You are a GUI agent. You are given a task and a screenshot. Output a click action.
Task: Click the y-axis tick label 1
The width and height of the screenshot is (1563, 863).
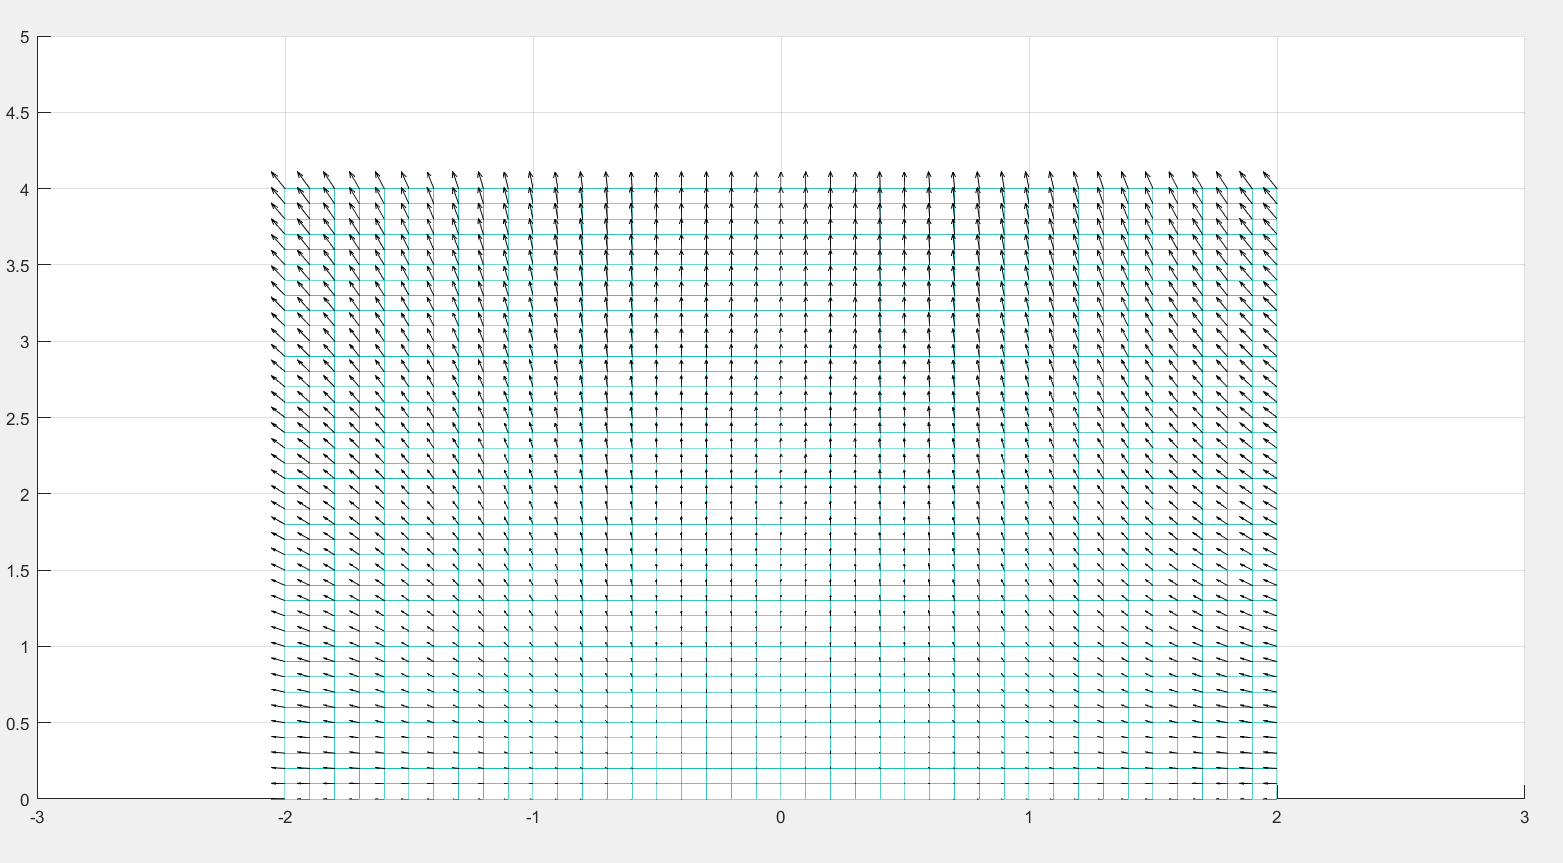coord(24,647)
